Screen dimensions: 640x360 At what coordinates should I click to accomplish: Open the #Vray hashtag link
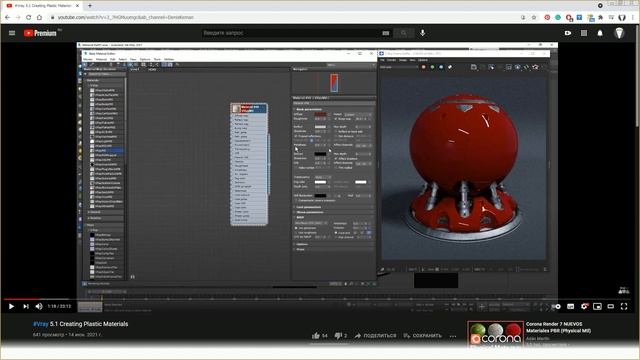tap(40, 324)
